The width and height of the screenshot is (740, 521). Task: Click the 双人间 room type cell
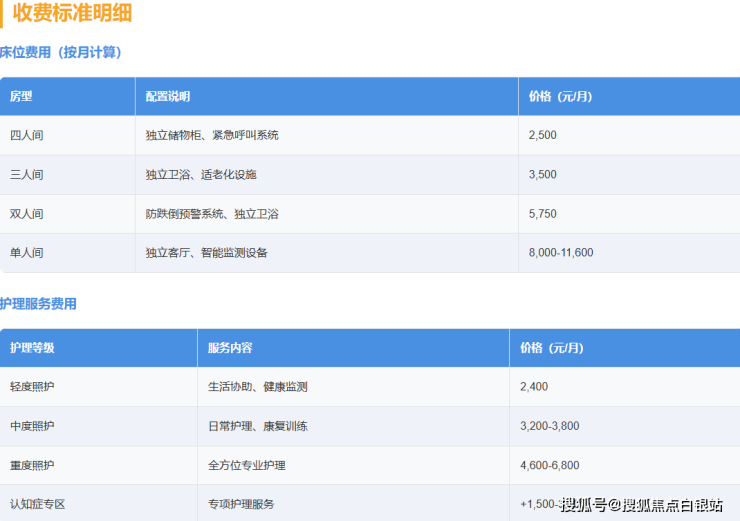coord(27,214)
